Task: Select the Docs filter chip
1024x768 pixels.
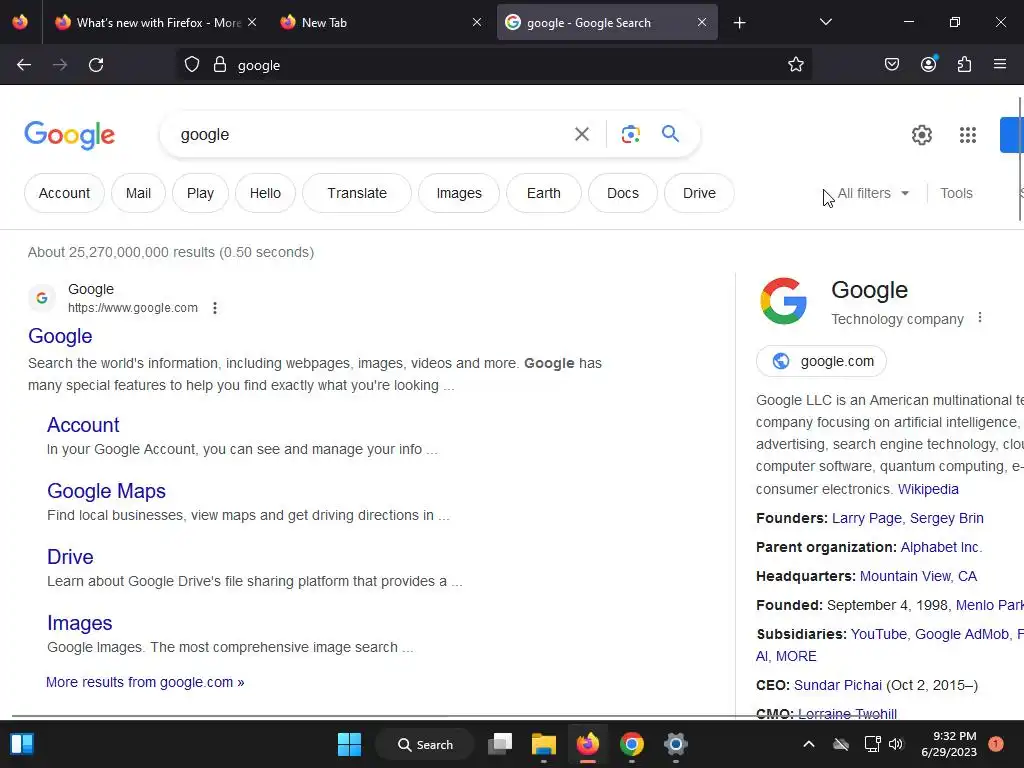Action: pyautogui.click(x=622, y=193)
